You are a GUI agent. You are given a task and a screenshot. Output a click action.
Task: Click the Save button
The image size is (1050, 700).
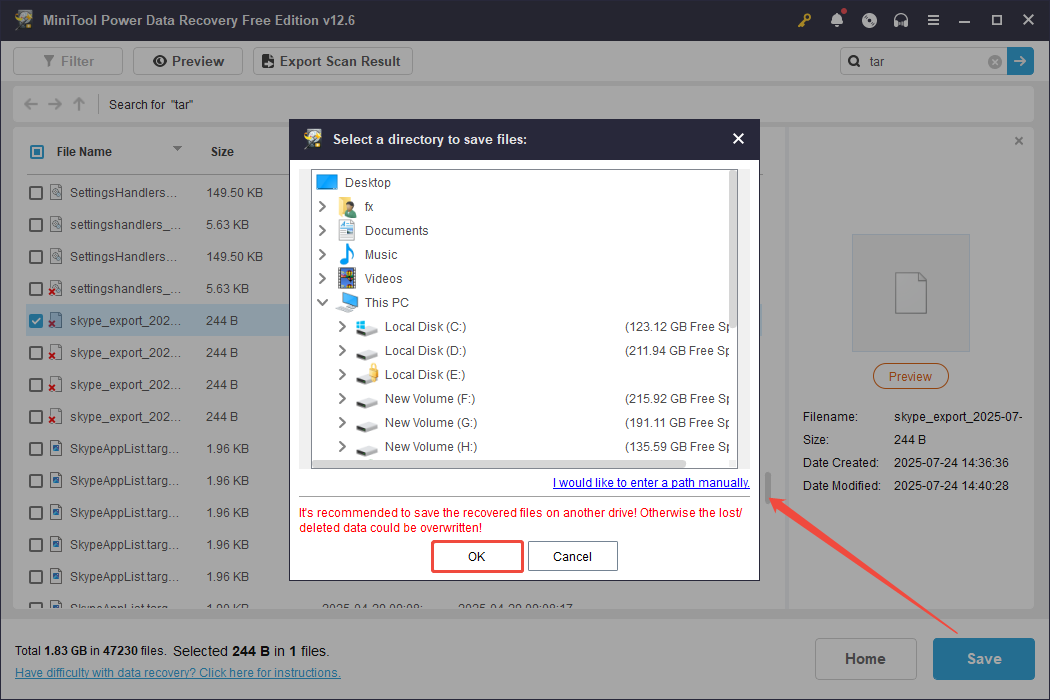click(983, 659)
